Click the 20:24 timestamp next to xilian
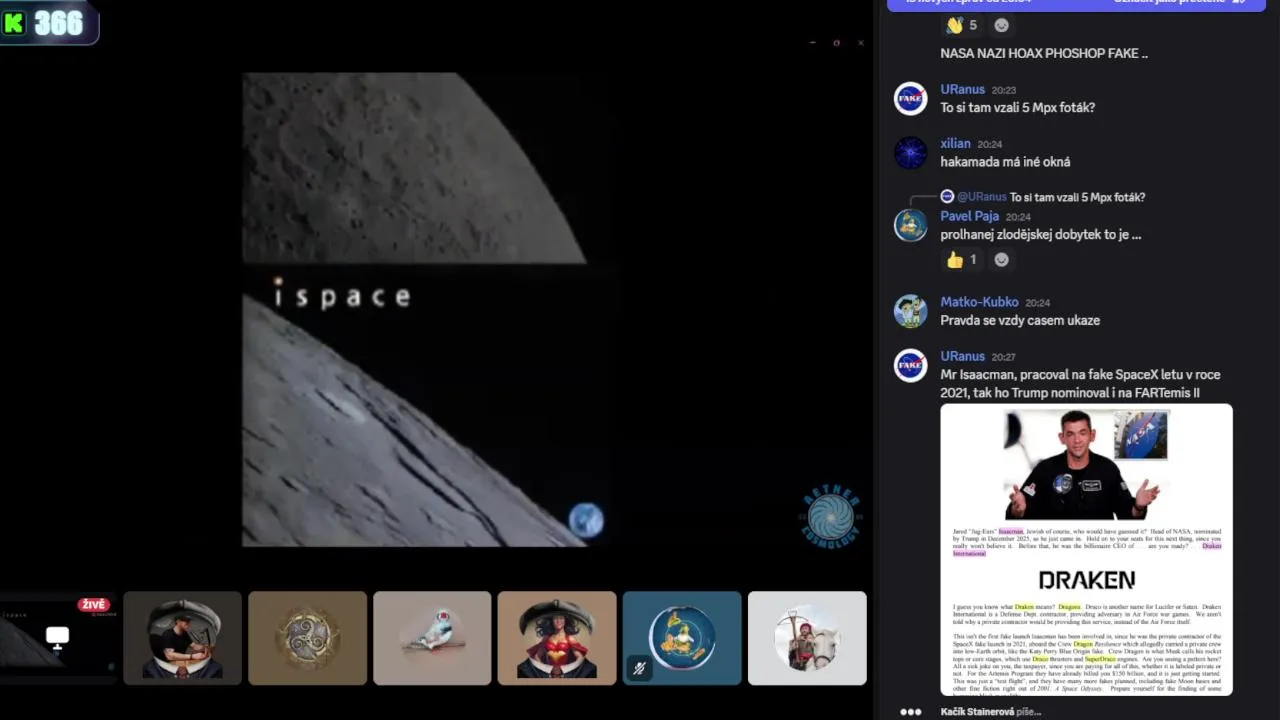The width and height of the screenshot is (1280, 720). (x=989, y=144)
